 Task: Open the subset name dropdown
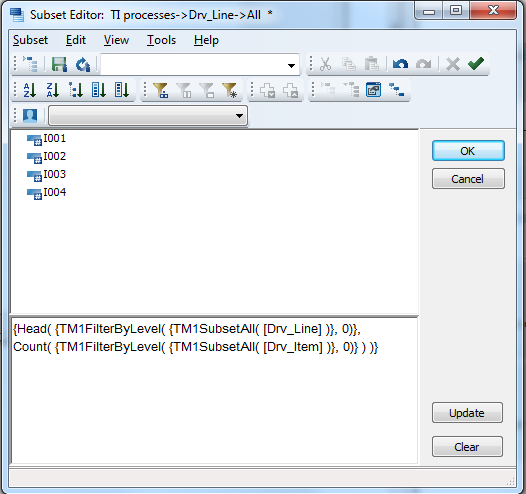200,64
